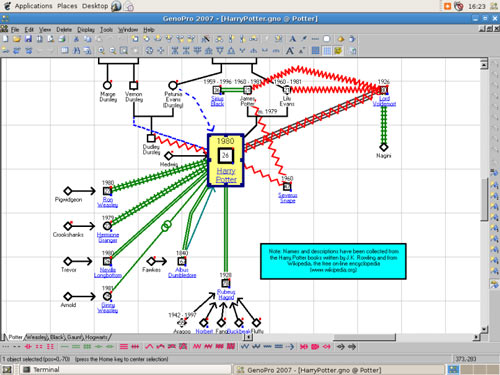
Task: Click the blank New document icon
Action: click(x=5, y=39)
